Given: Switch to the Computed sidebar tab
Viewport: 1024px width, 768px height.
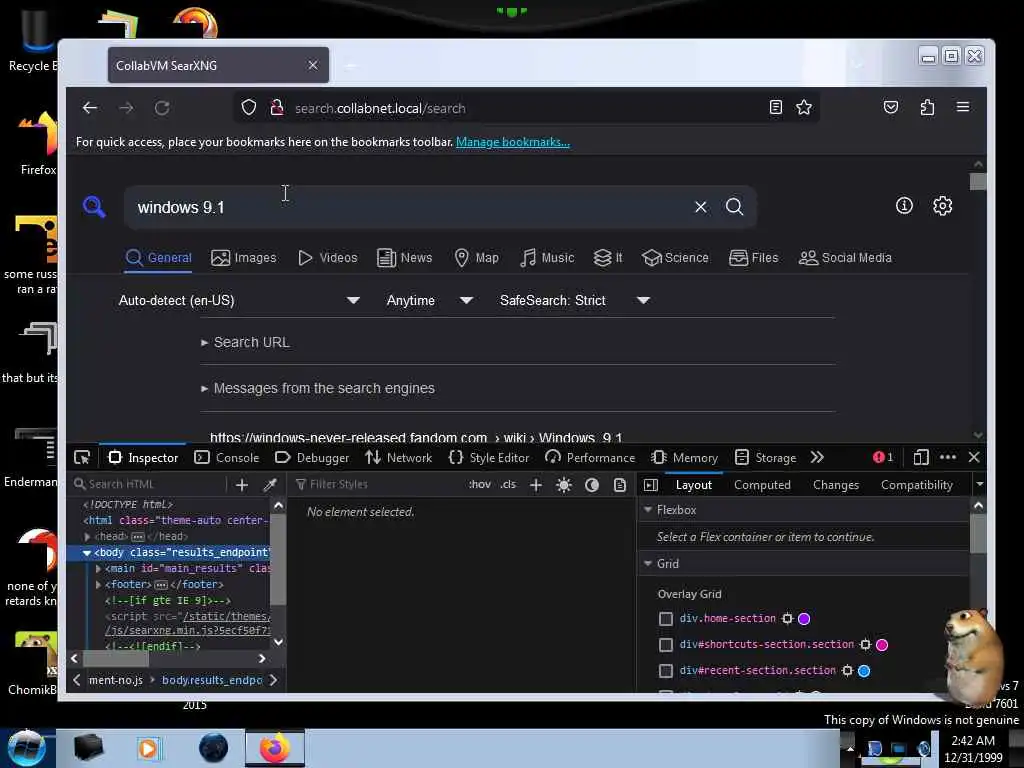Looking at the screenshot, I should (x=762, y=485).
